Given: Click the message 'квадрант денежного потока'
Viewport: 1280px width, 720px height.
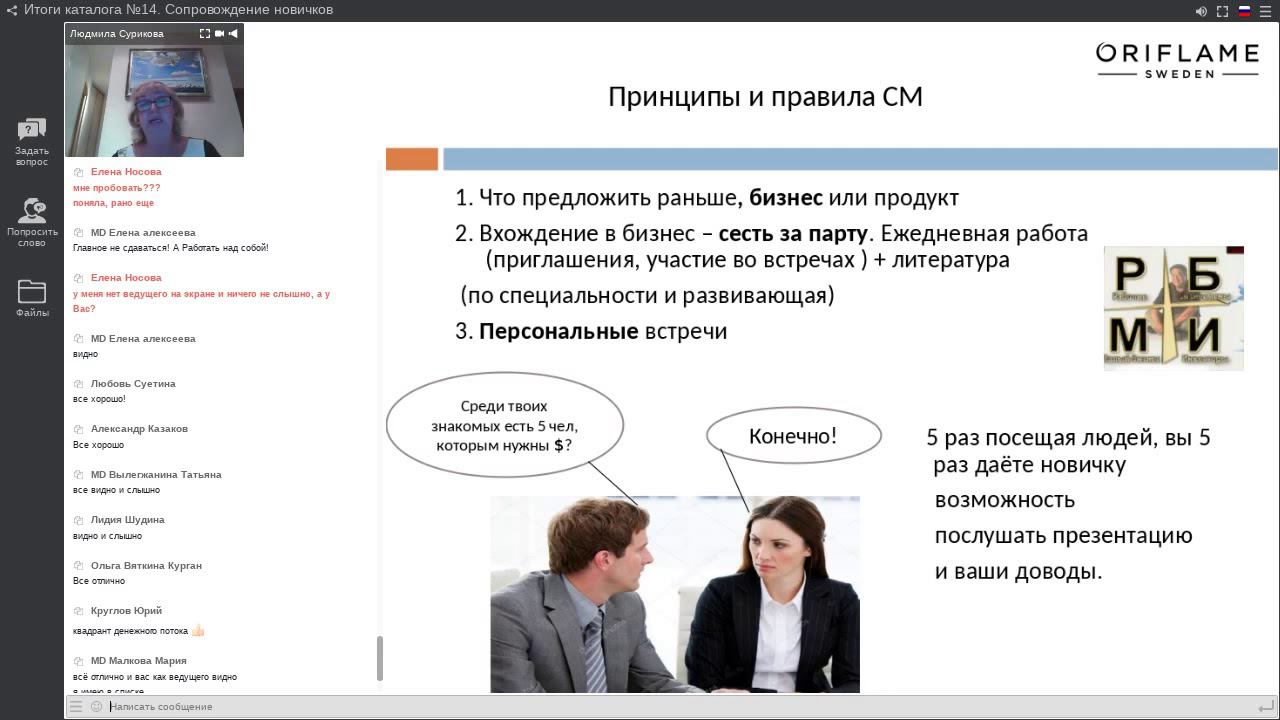Looking at the screenshot, I should [x=131, y=632].
